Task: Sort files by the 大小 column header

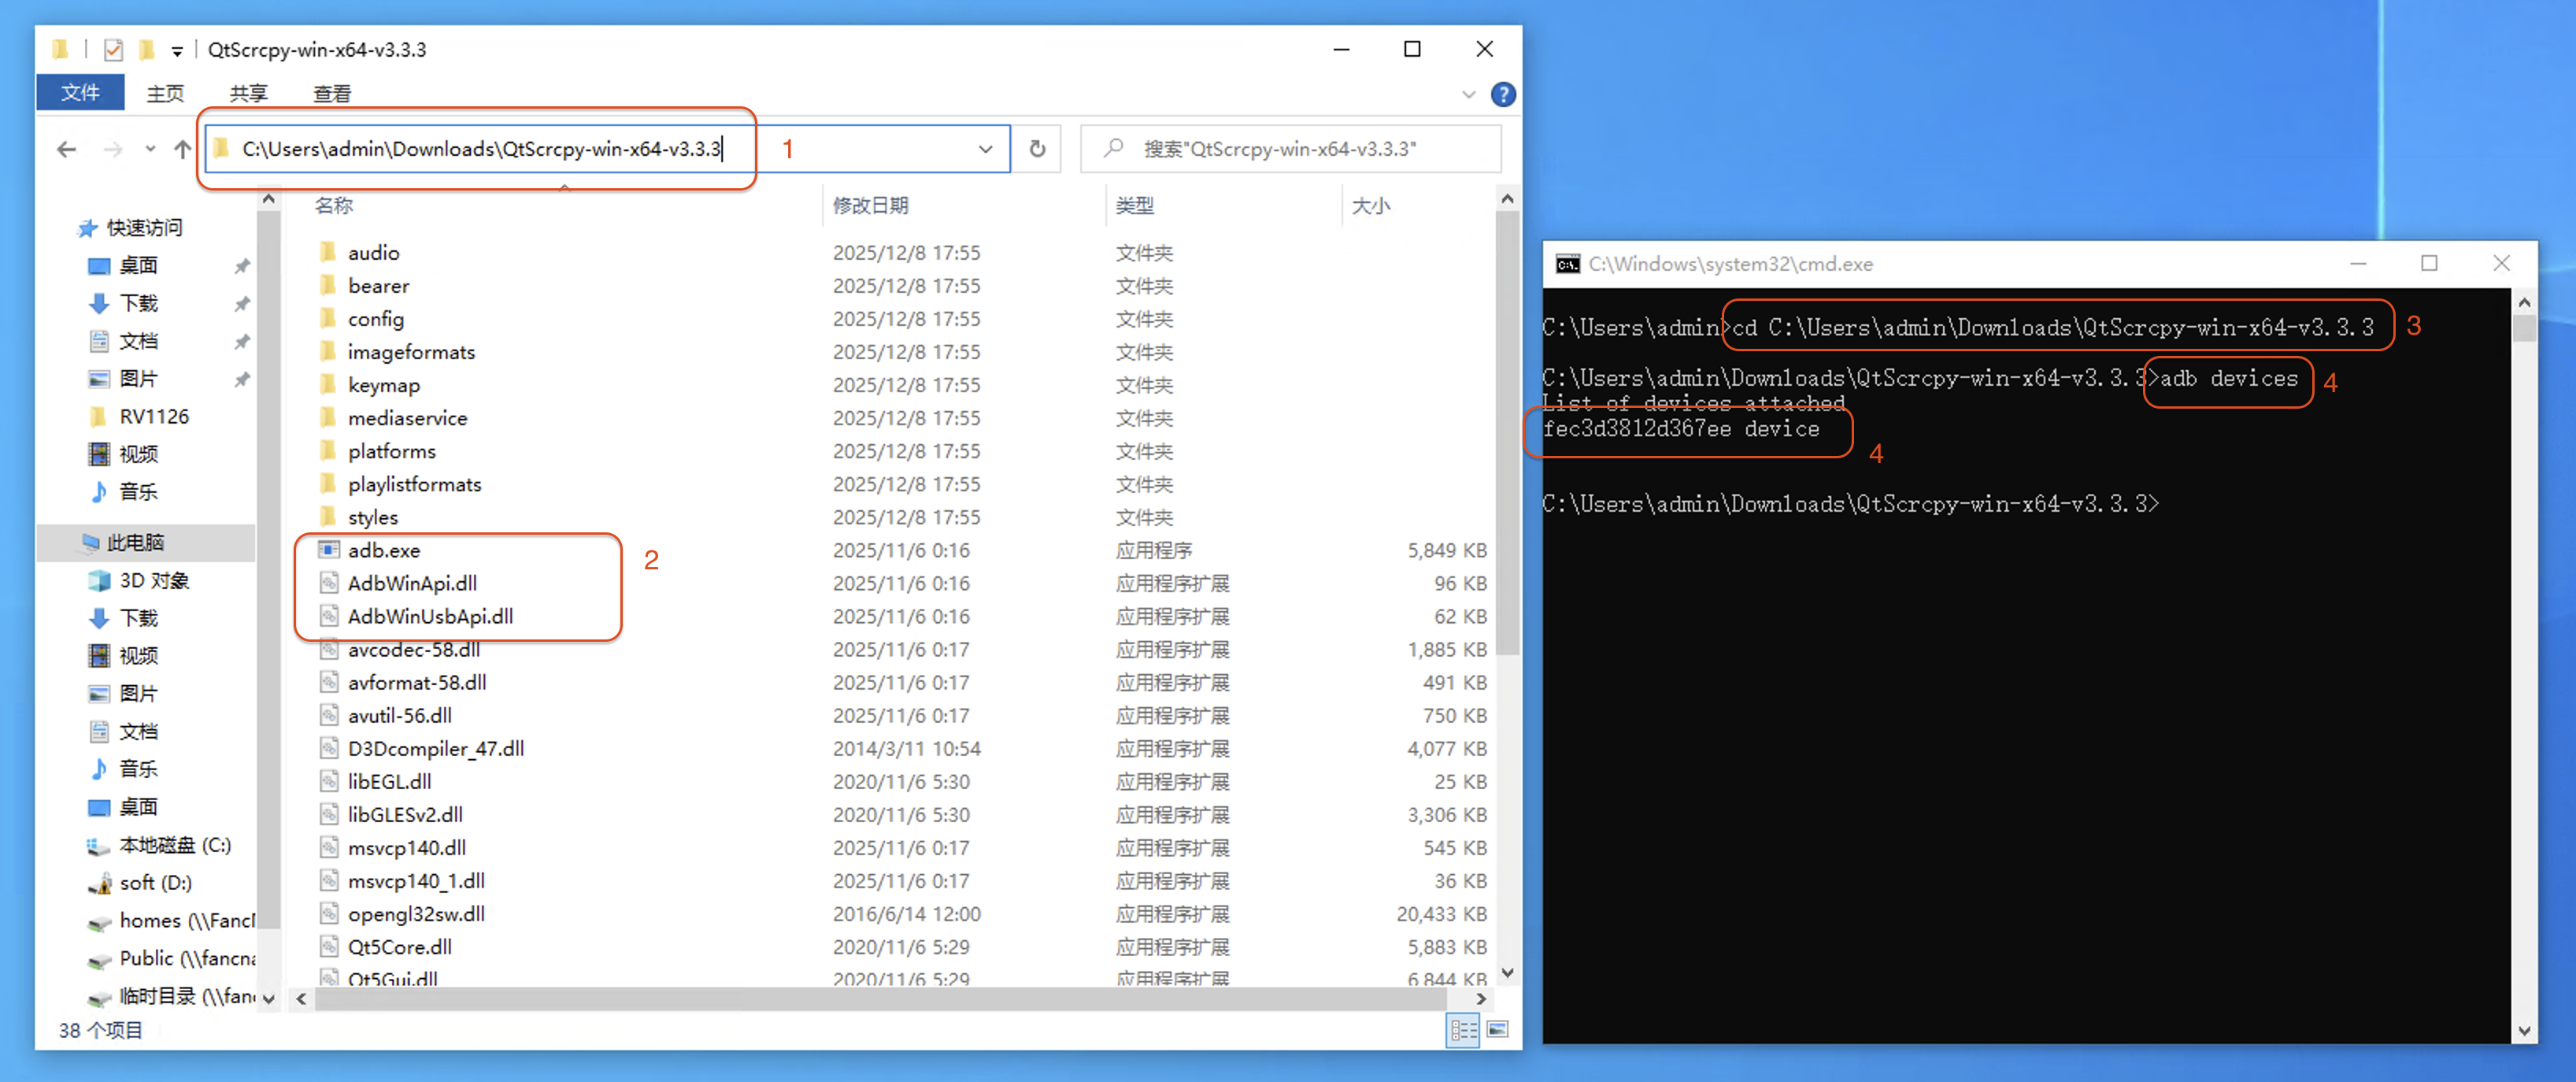Action: pos(1370,205)
